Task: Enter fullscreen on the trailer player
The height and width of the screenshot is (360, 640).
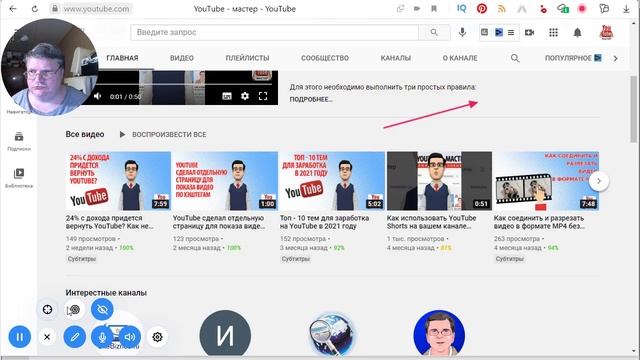Action: click(x=263, y=96)
